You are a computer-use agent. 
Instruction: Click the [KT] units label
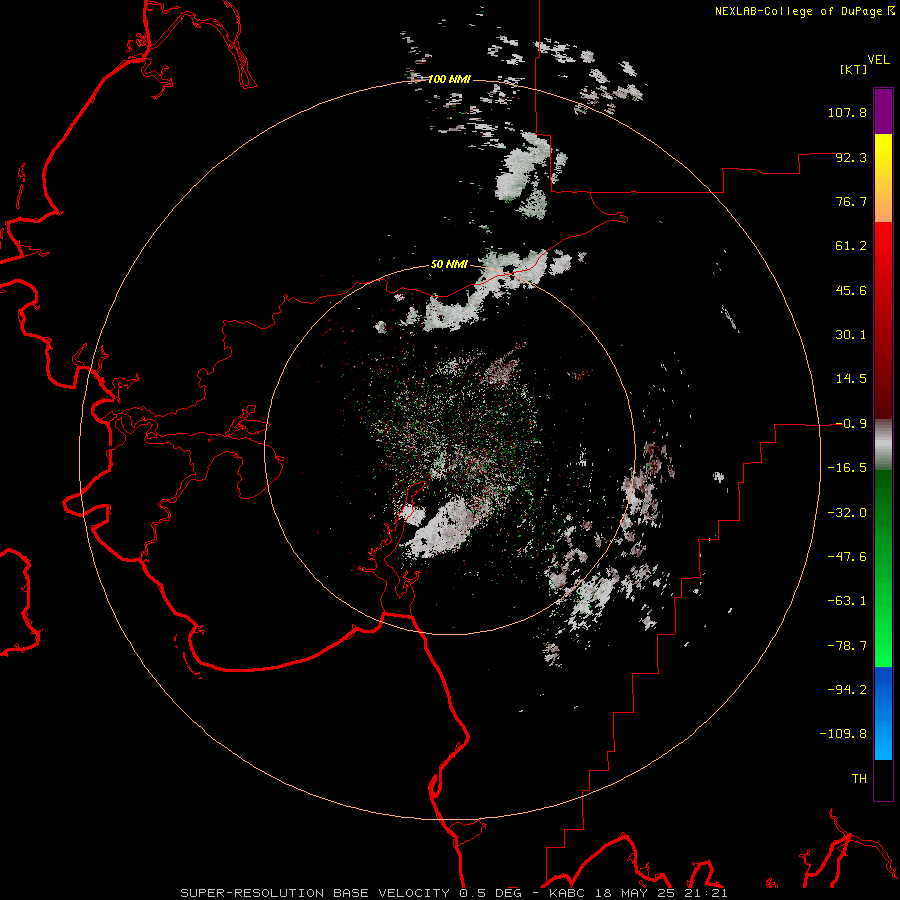coord(853,69)
